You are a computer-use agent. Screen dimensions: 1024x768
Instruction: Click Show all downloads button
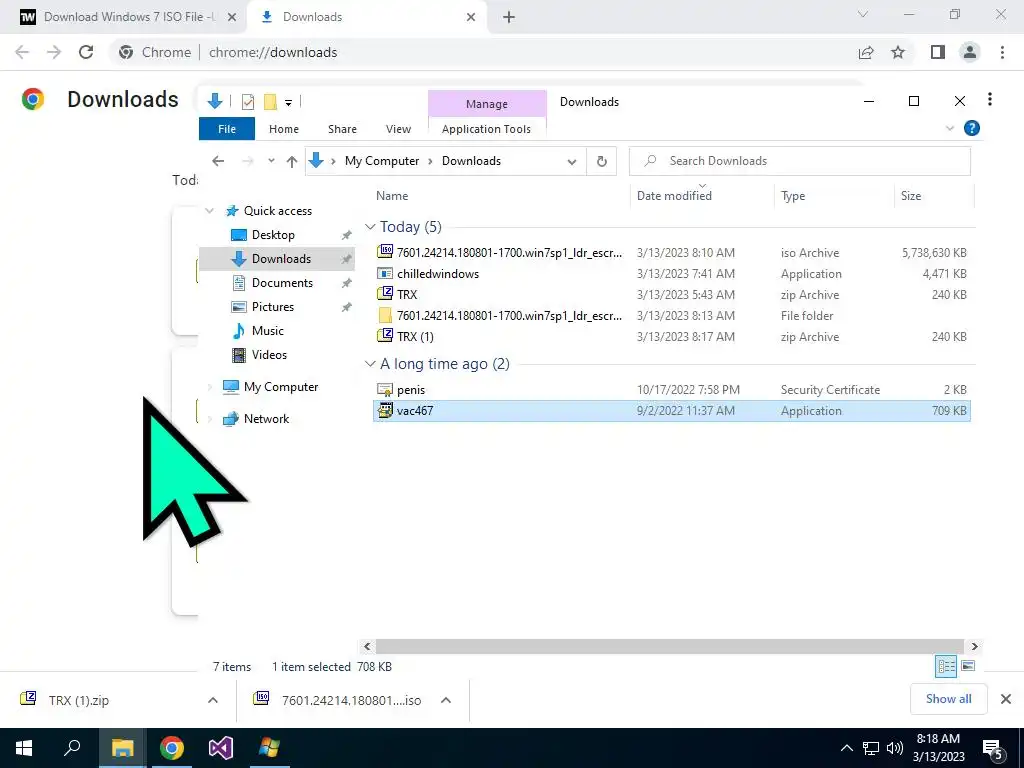click(948, 699)
